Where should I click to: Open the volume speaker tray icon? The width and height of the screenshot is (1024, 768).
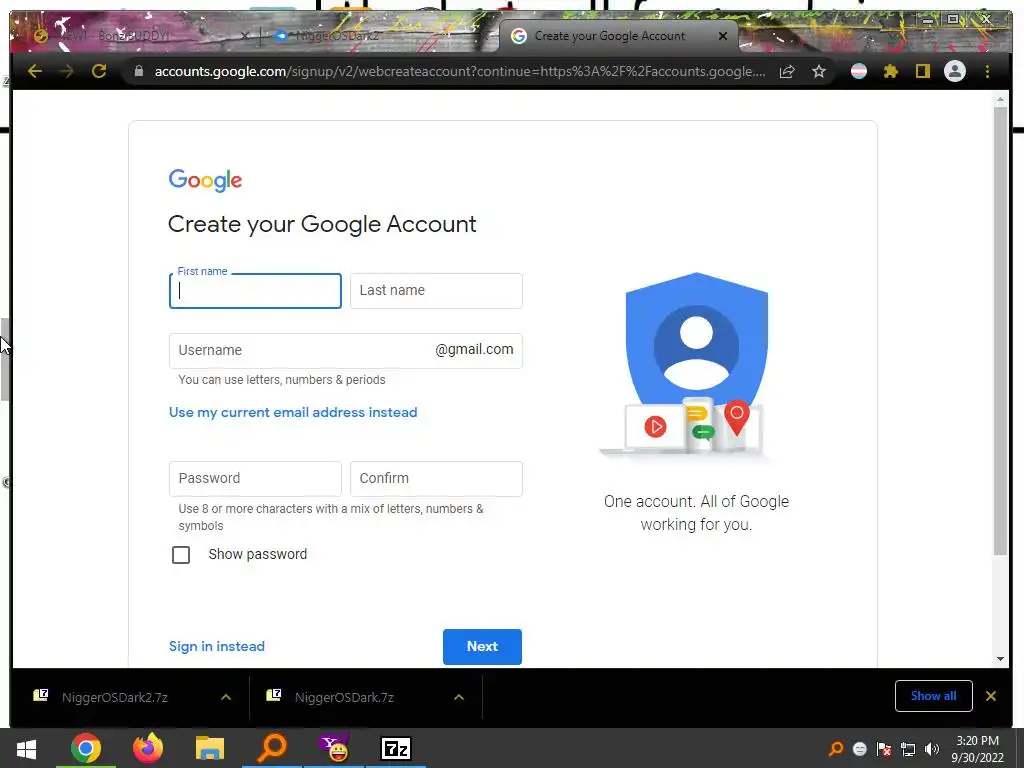tap(932, 749)
